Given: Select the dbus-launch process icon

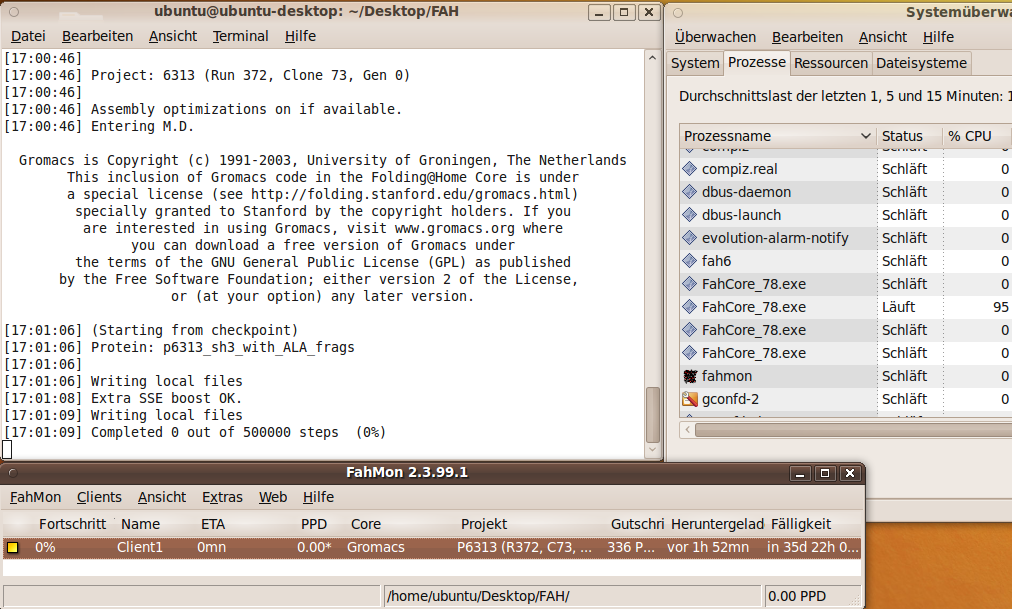Looking at the screenshot, I should [689, 215].
